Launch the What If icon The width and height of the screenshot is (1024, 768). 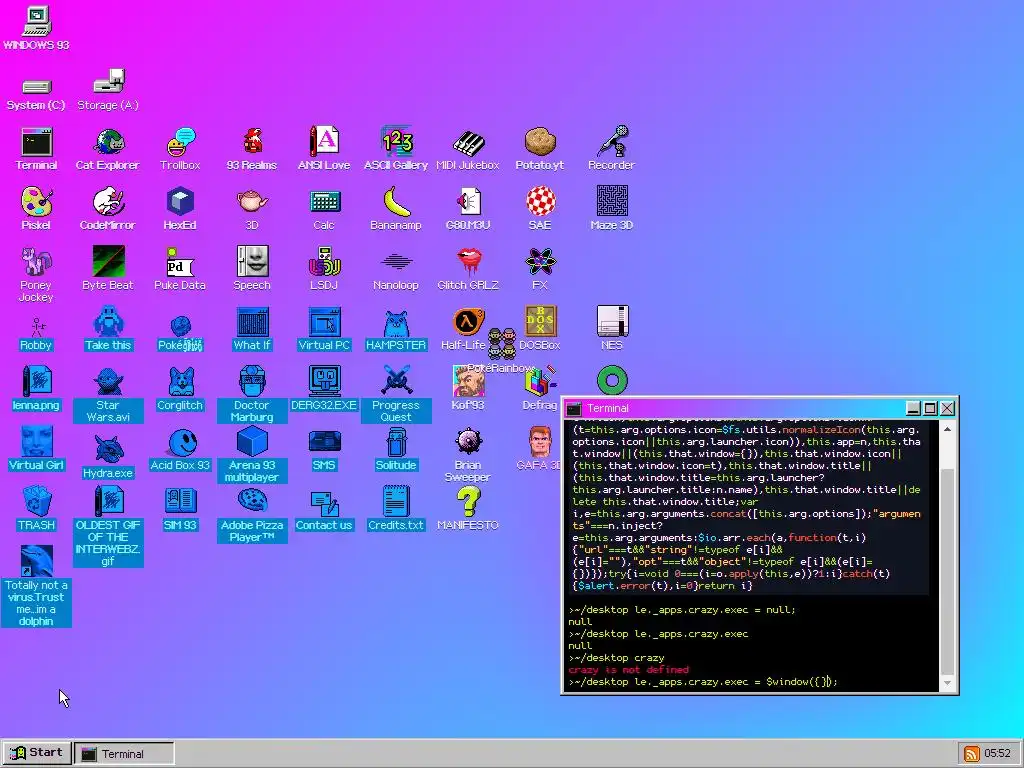pyautogui.click(x=252, y=328)
